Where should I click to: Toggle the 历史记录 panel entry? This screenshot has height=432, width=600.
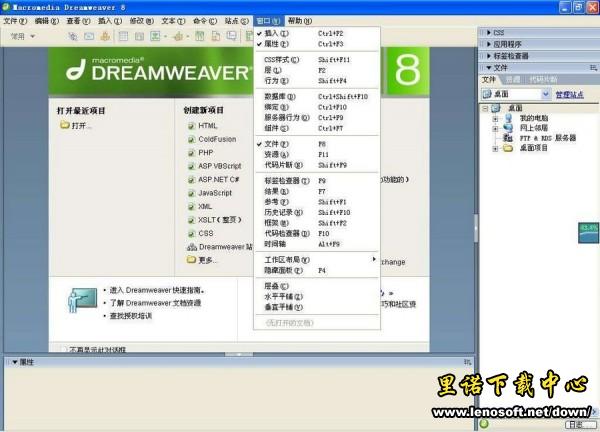[x=318, y=212]
